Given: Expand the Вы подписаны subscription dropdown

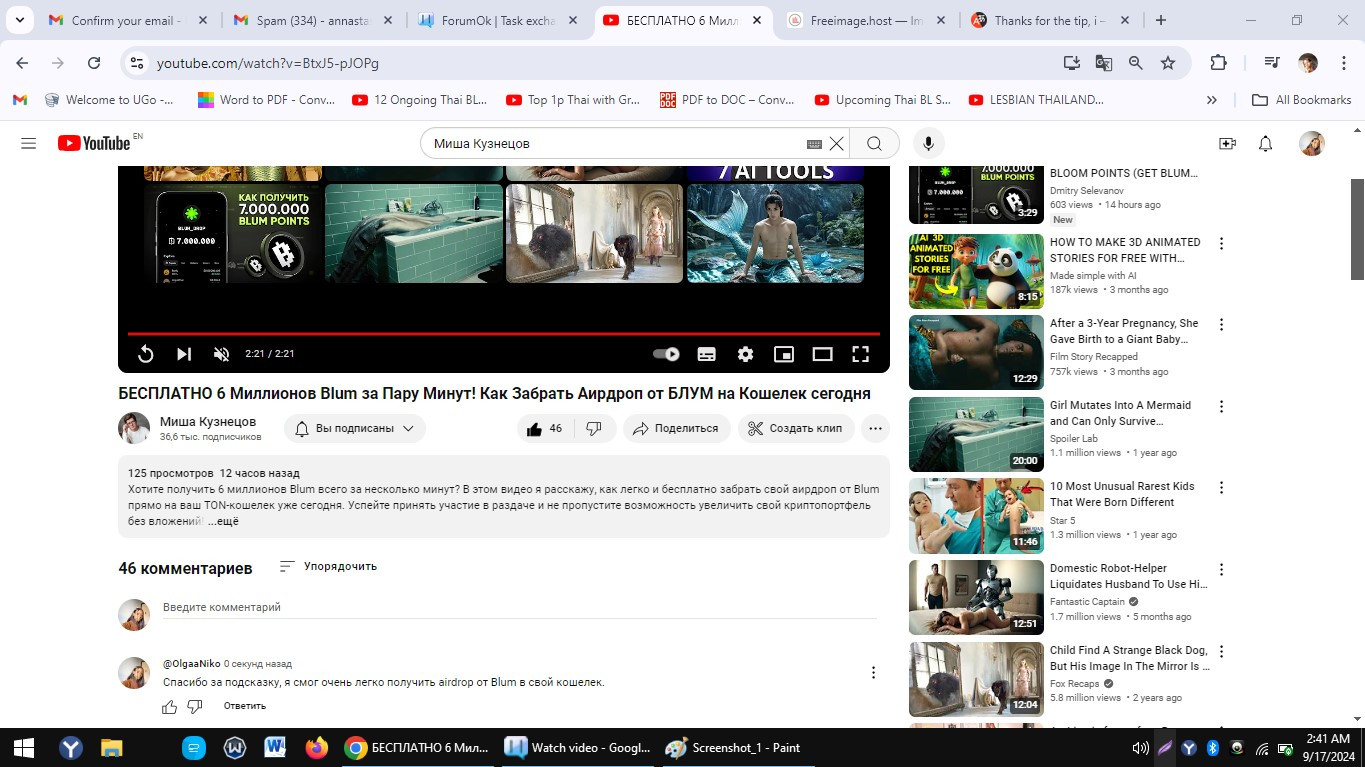Looking at the screenshot, I should pyautogui.click(x=355, y=428).
